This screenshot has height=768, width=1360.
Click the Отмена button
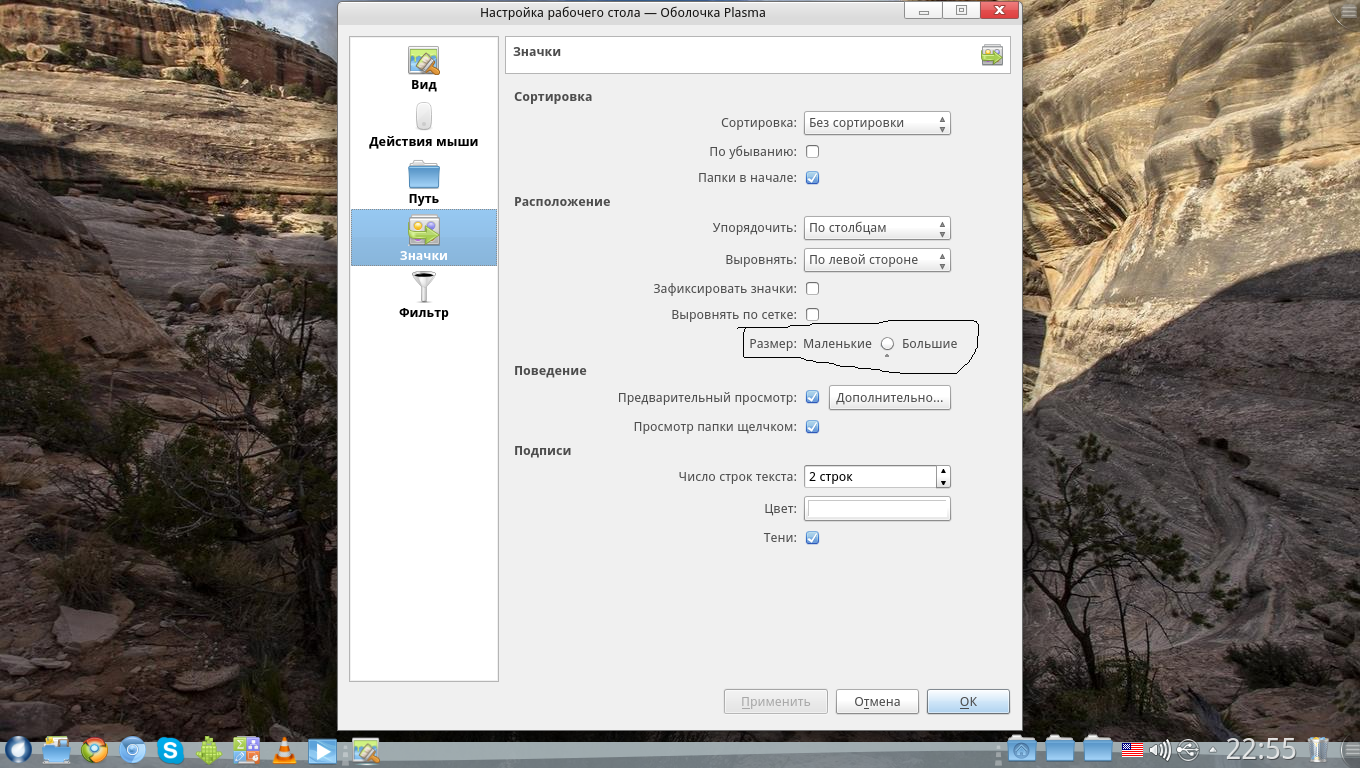click(877, 702)
